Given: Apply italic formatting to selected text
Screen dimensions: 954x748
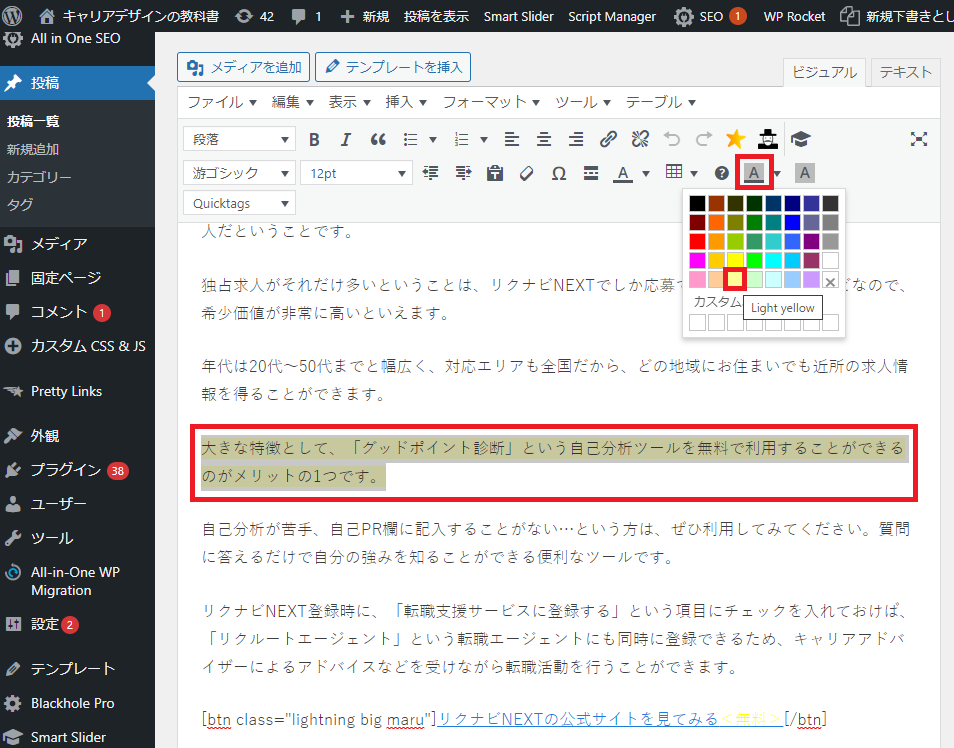Looking at the screenshot, I should [346, 139].
